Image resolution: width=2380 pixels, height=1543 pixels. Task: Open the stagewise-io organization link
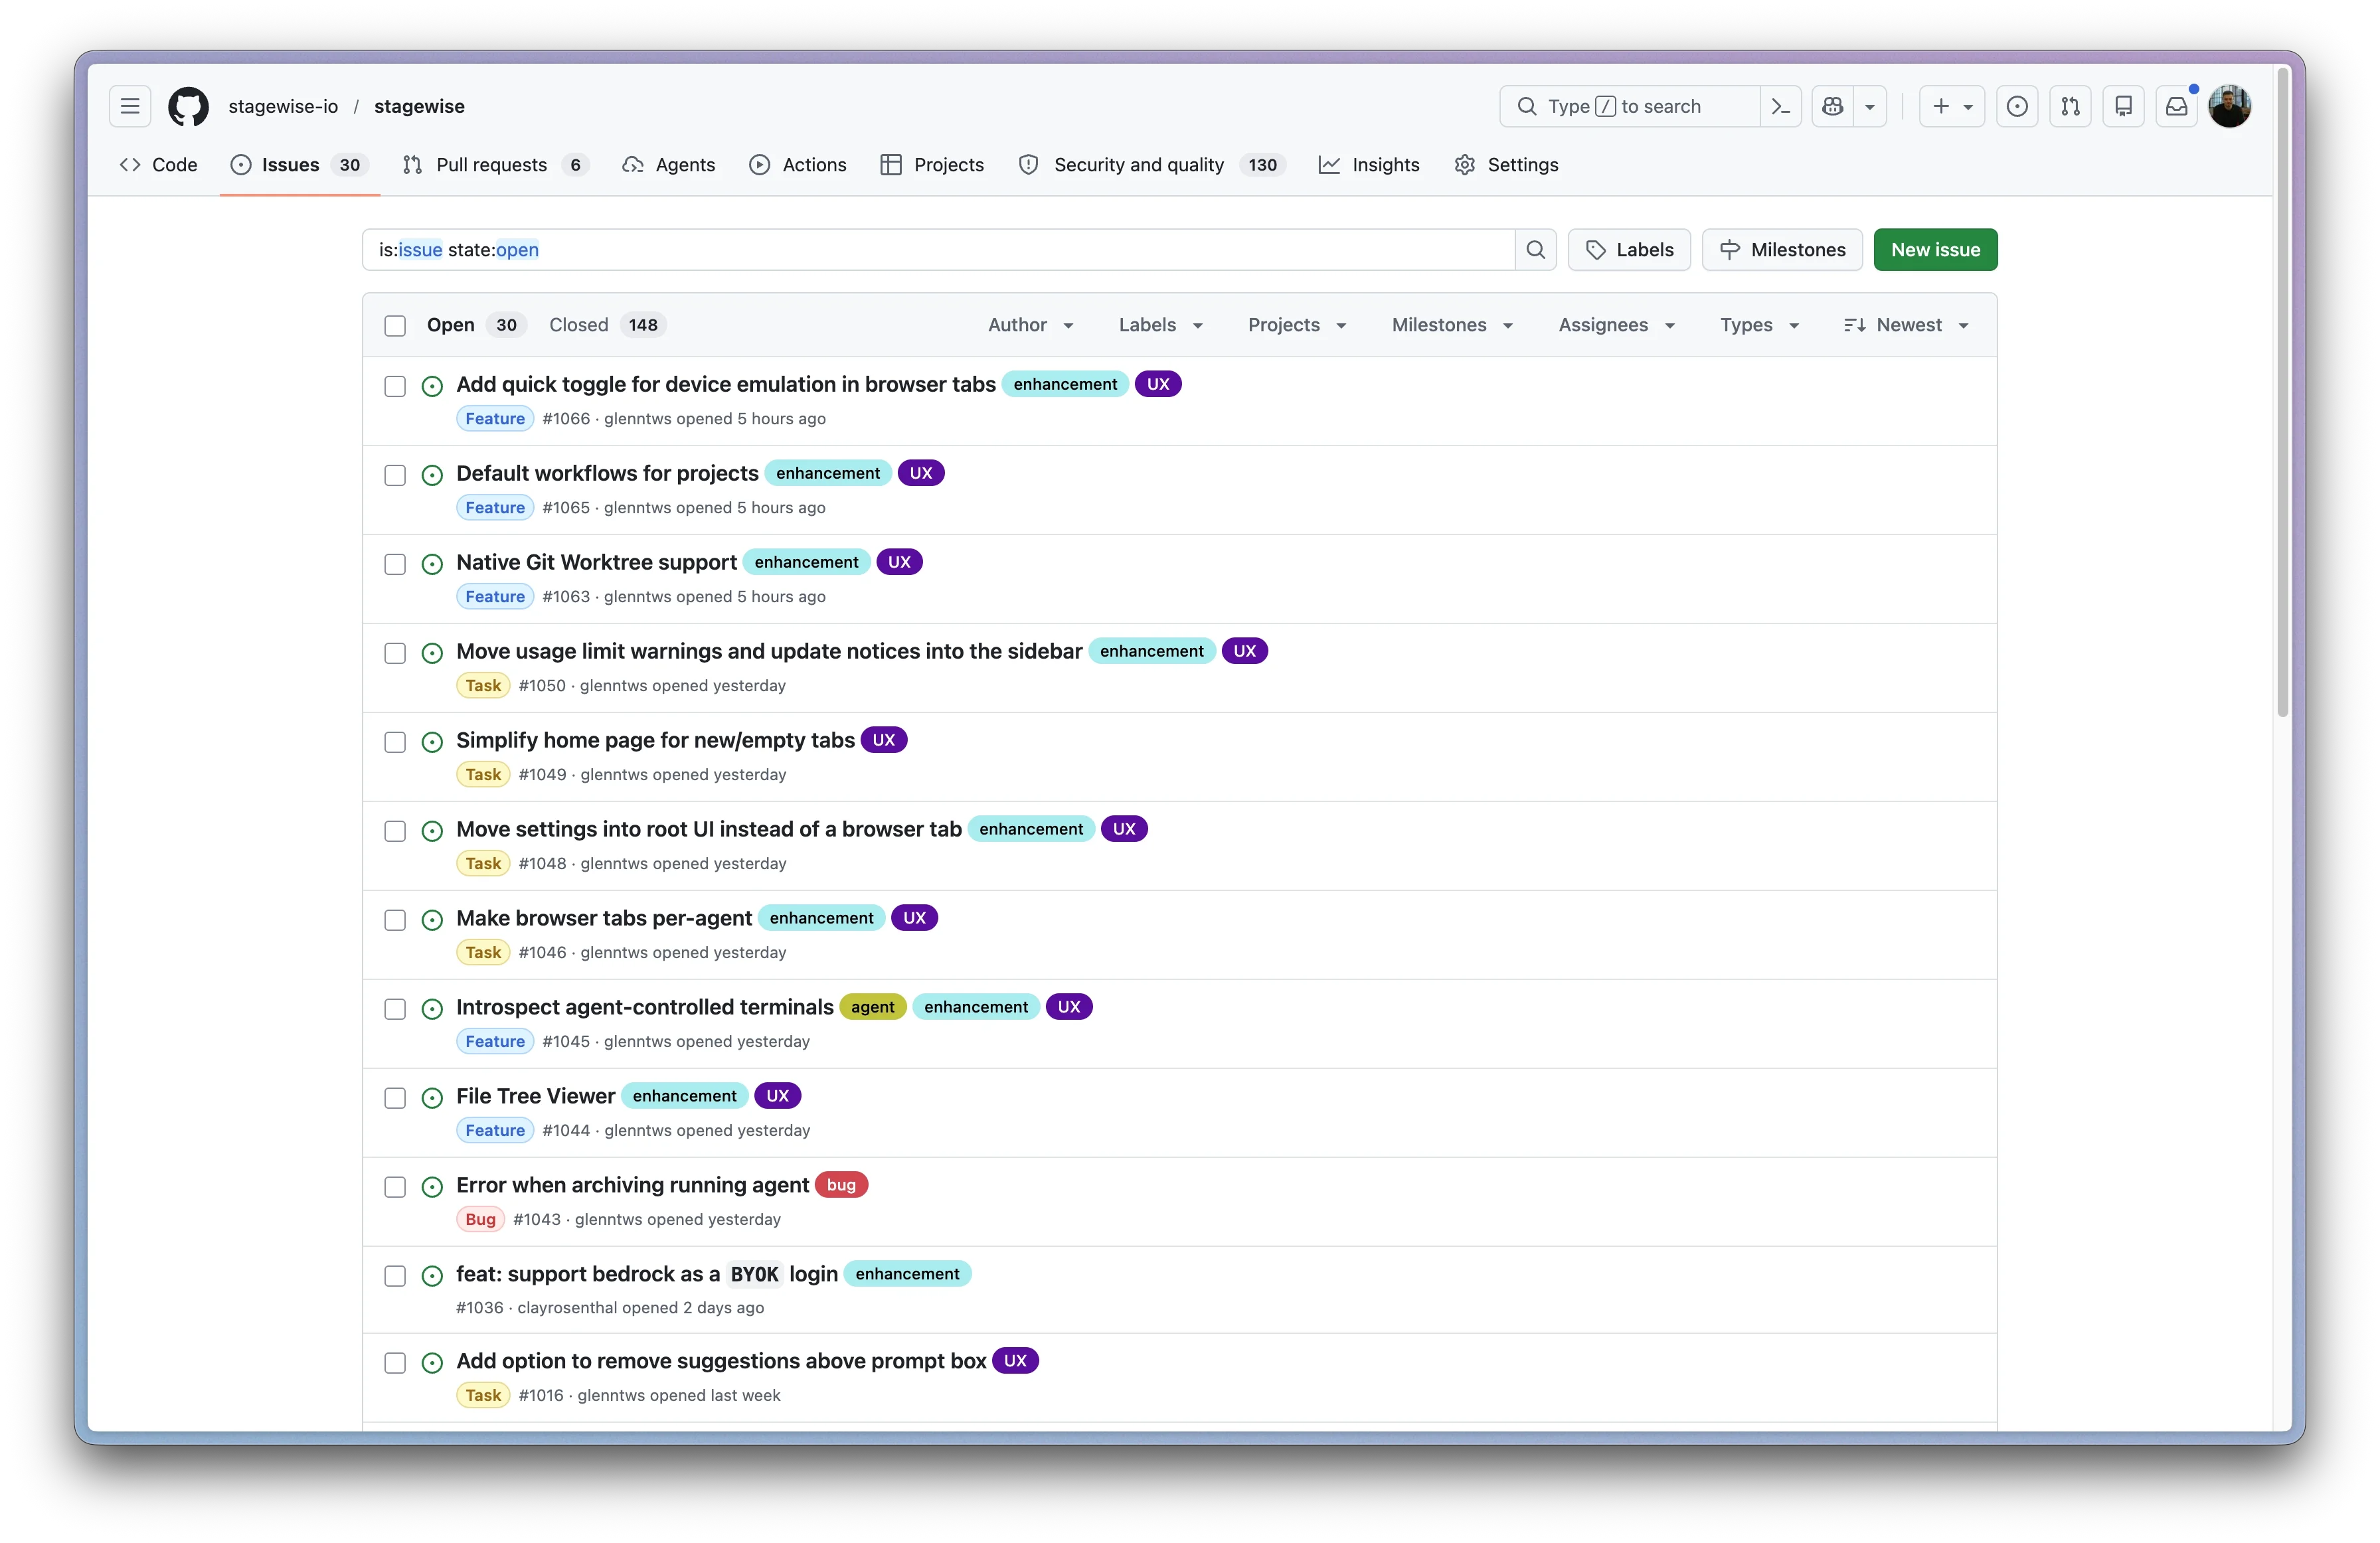[283, 106]
